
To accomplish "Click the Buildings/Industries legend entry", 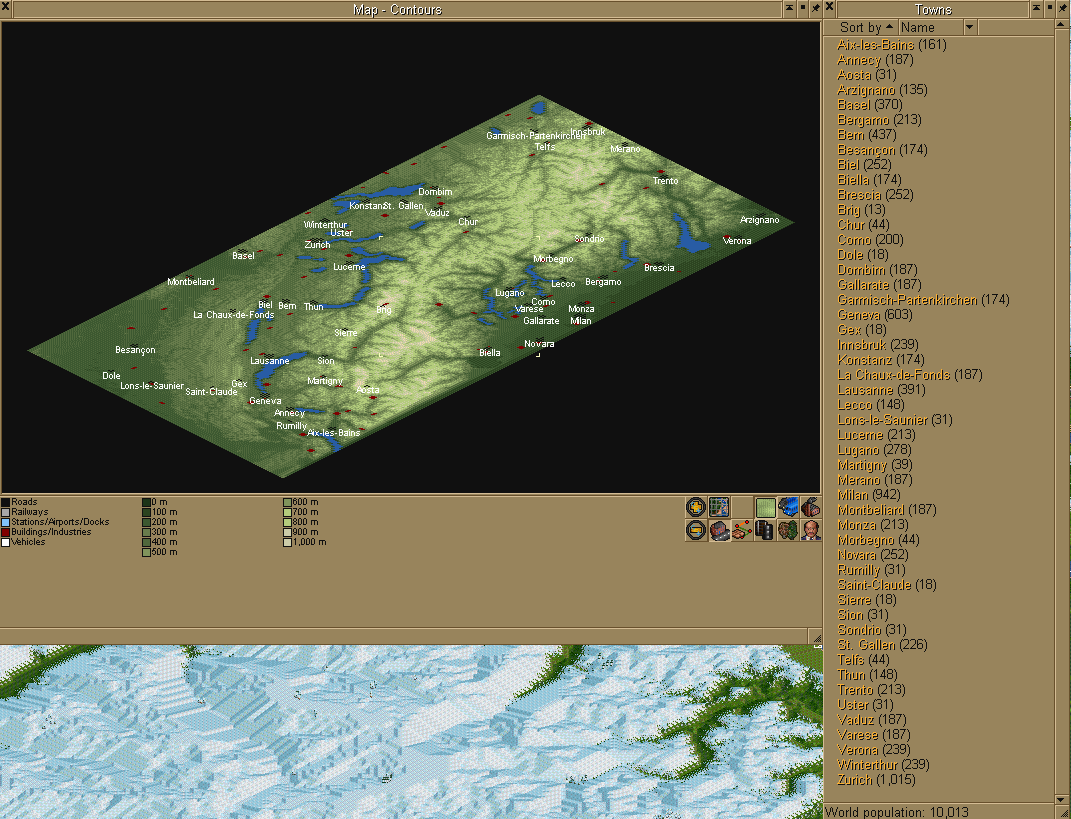I will 46,532.
